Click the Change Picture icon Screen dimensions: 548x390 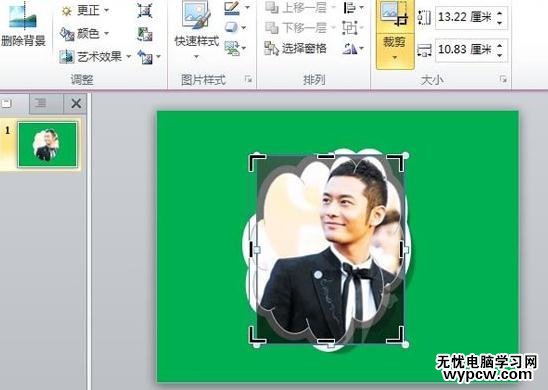145,34
